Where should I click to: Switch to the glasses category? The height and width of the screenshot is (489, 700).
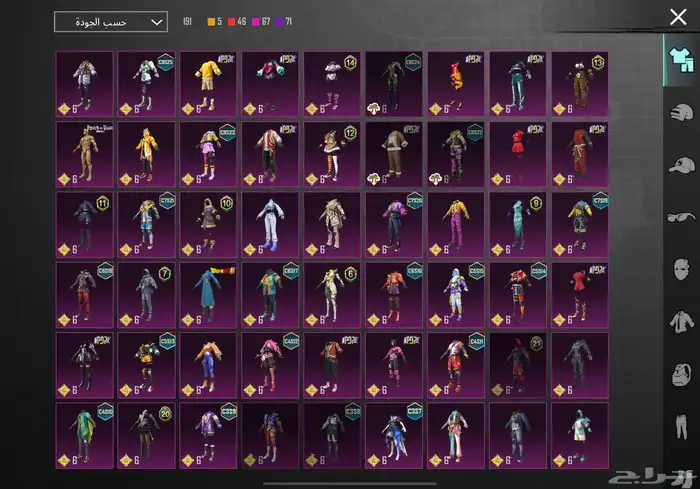(x=679, y=216)
